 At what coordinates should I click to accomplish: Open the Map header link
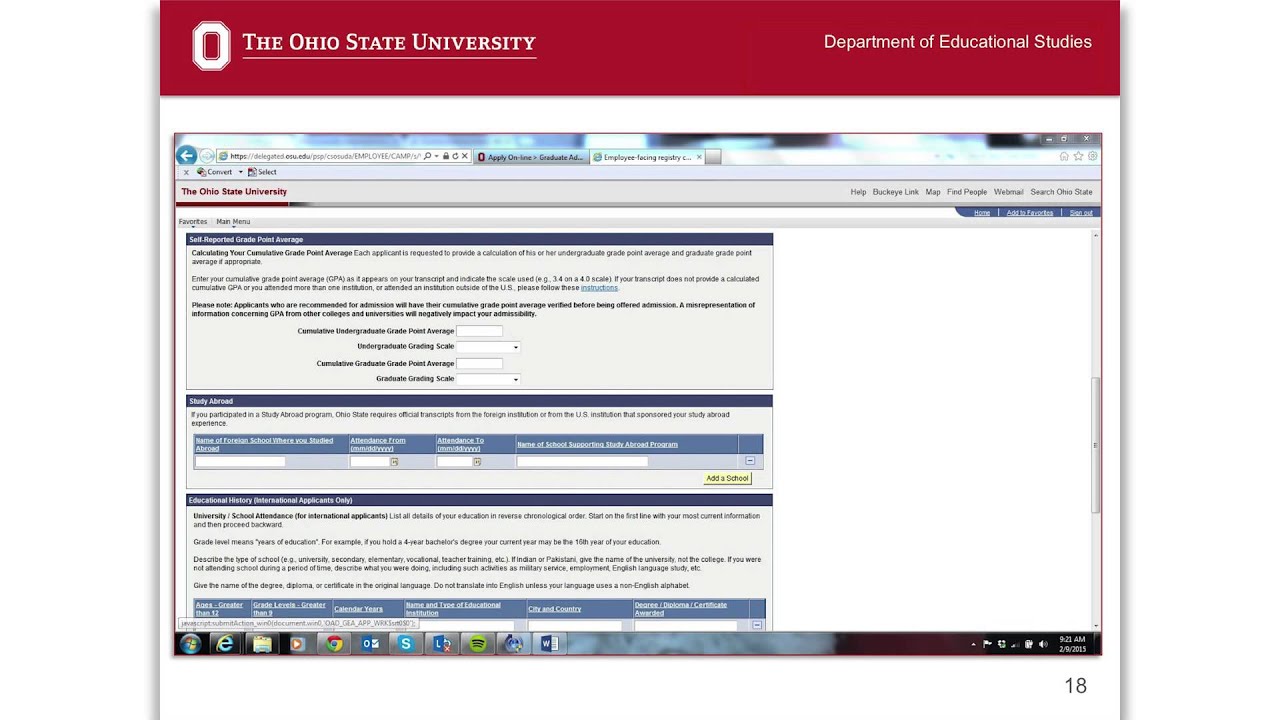point(933,192)
